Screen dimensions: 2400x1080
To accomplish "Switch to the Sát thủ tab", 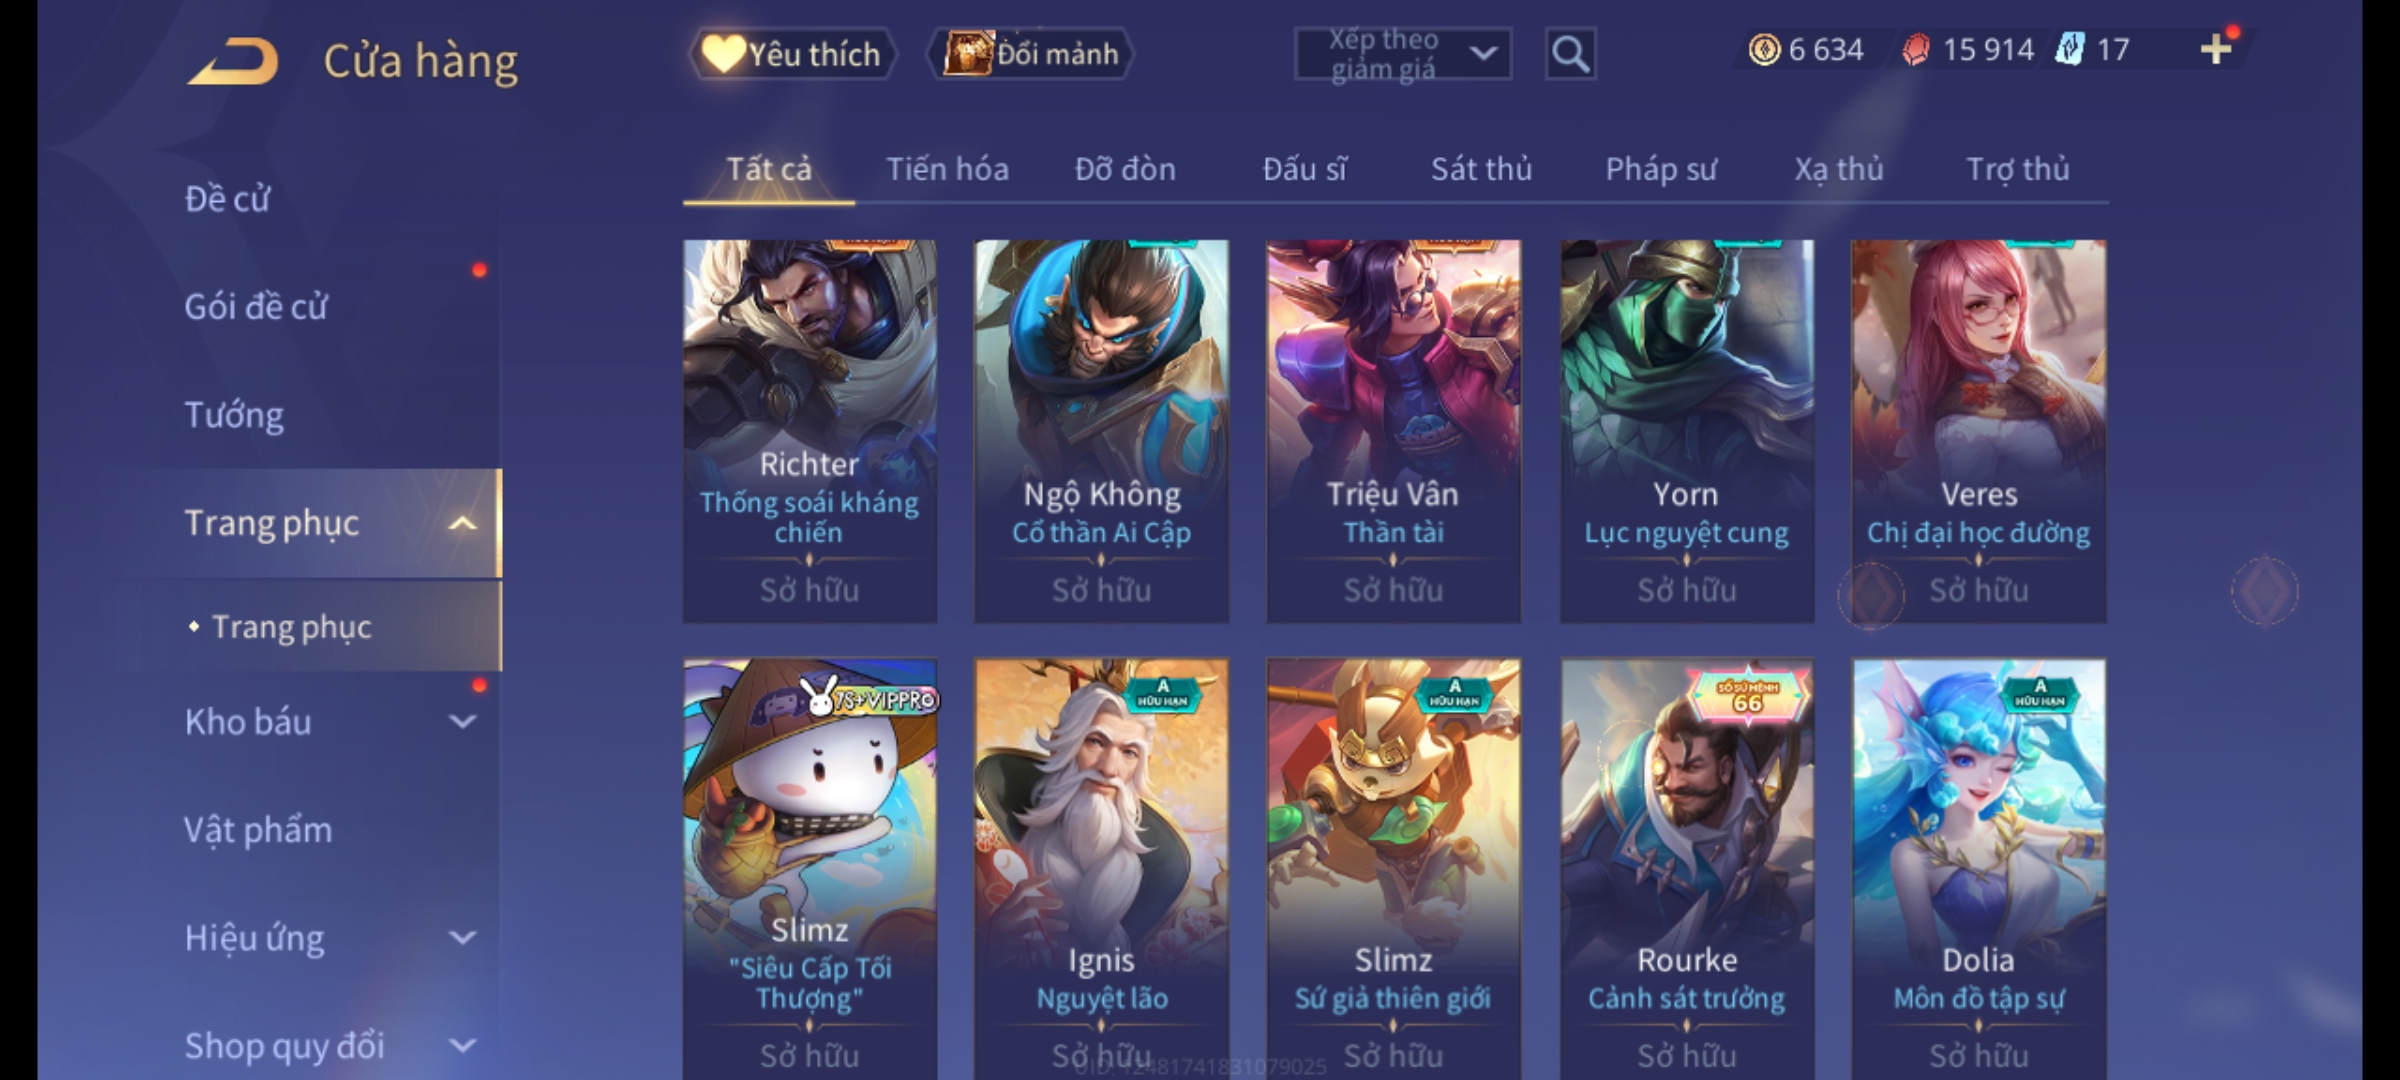I will coord(1481,169).
